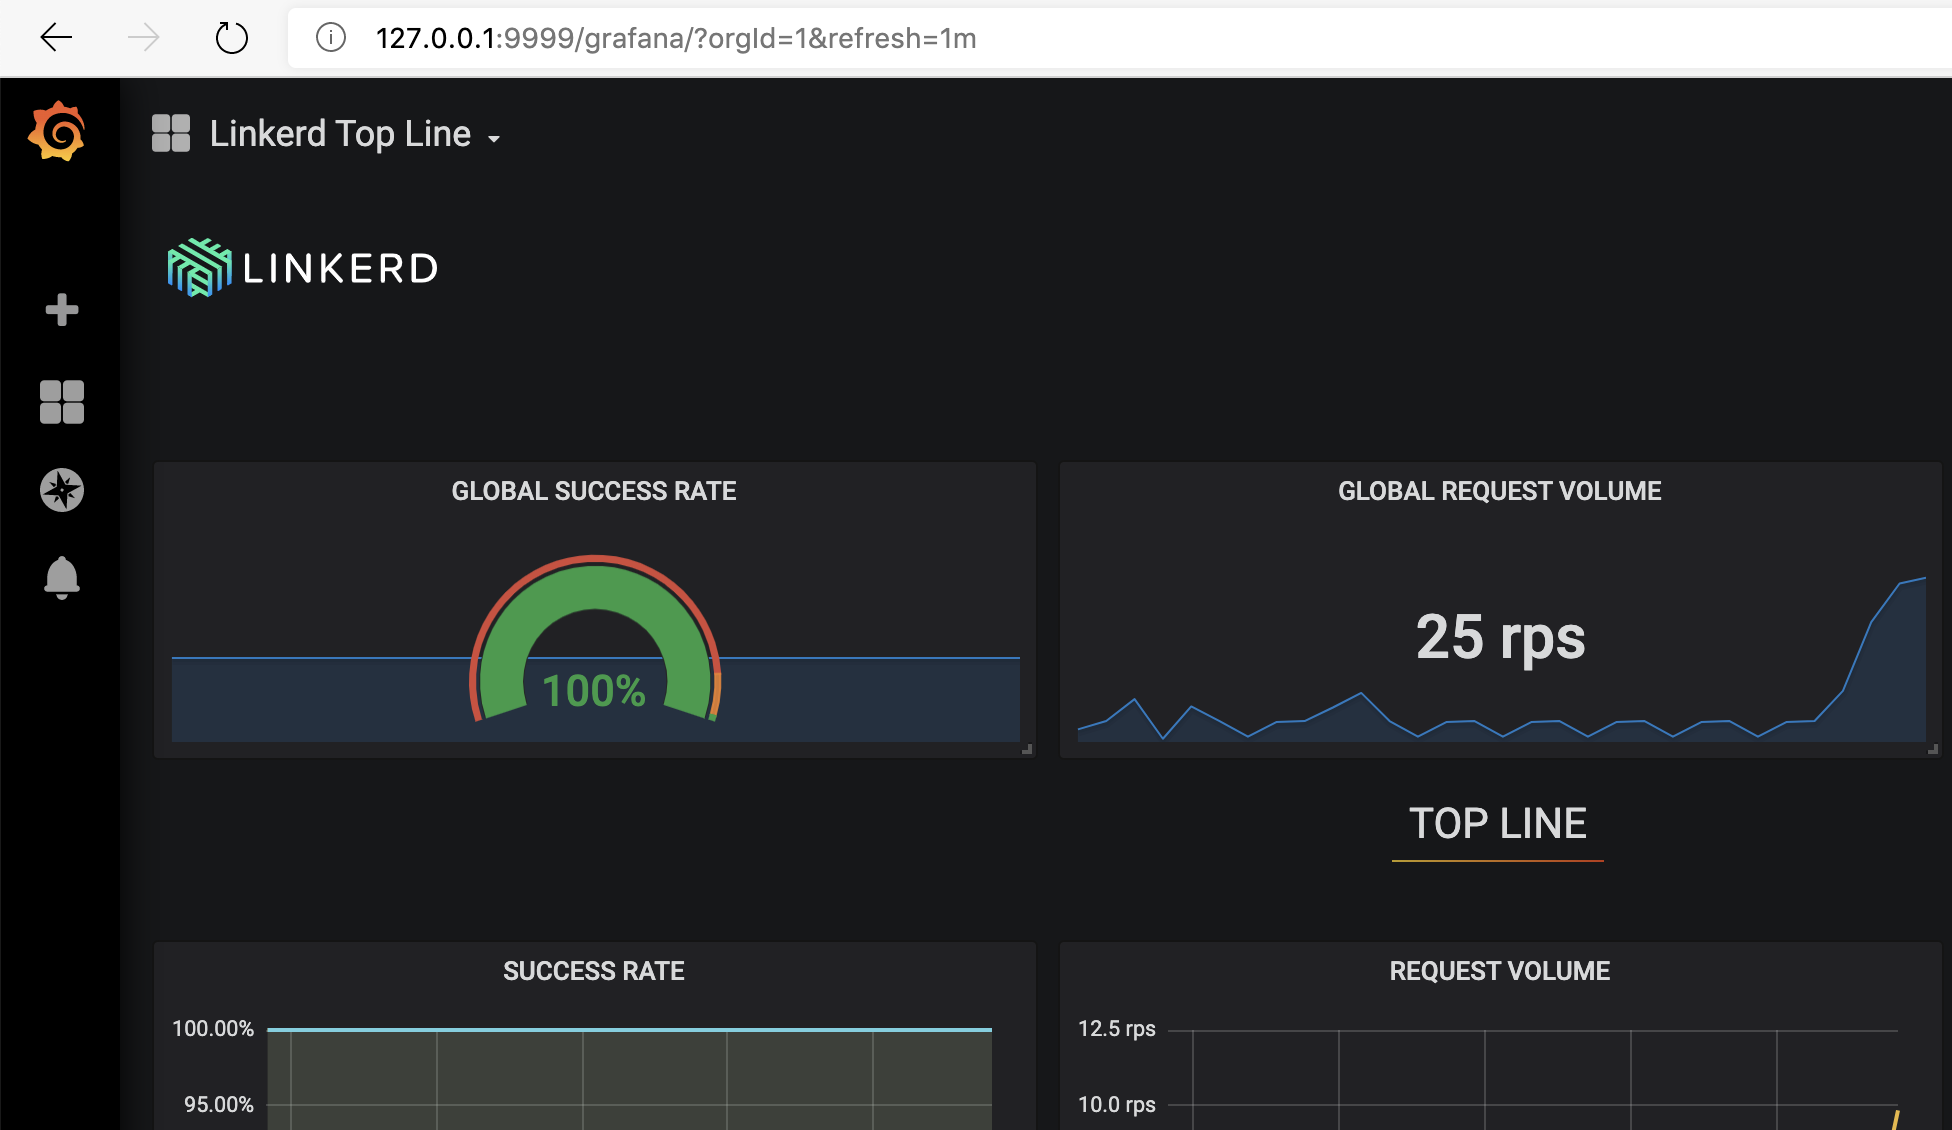Click the 10.0 rps axis label
The image size is (1952, 1130).
coord(1117,1105)
